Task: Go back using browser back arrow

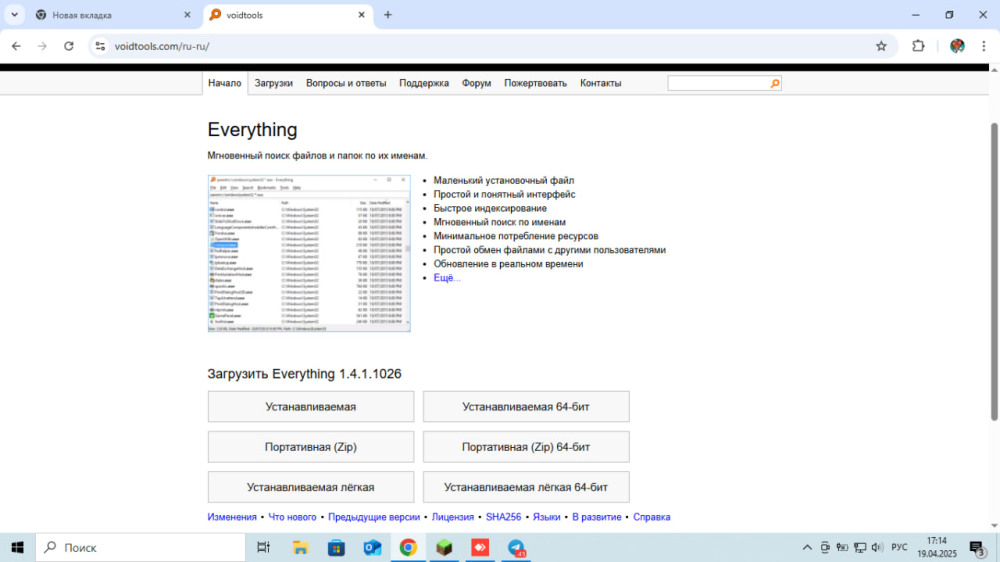Action: tap(16, 46)
